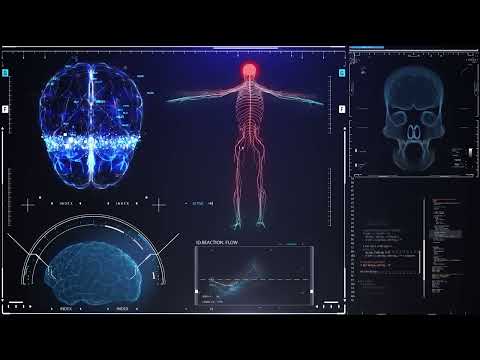Screen dimensions: 480x360
Task: Click the white F marker on the left edge
Action: [x=5, y=109]
